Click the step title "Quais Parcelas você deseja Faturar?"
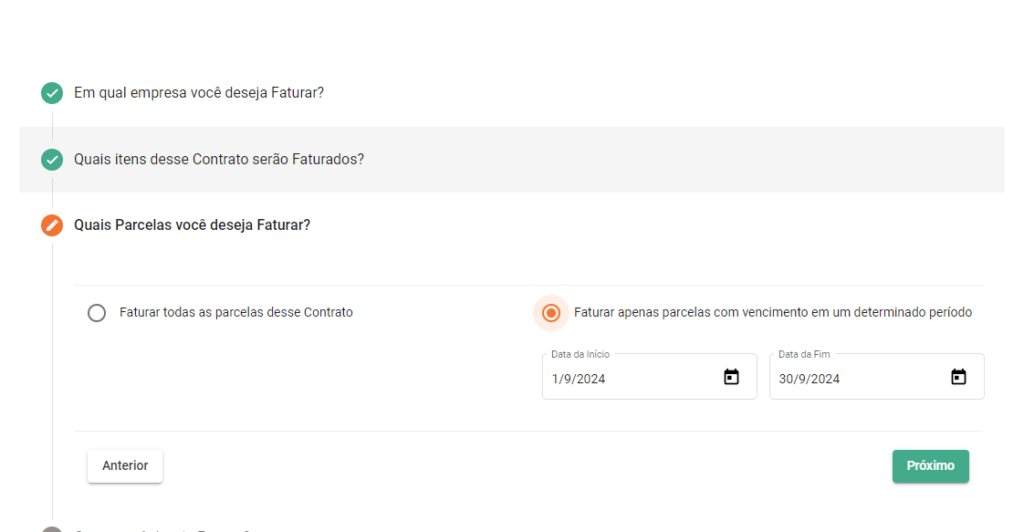 tap(192, 225)
